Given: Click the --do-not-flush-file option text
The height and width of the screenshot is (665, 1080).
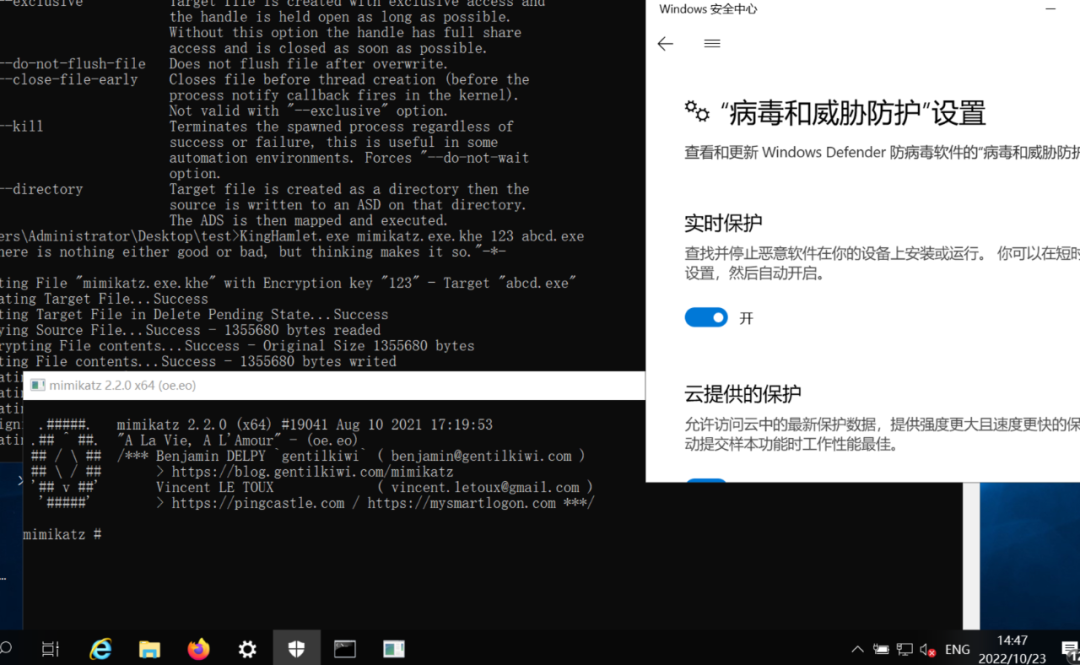Looking at the screenshot, I should tap(73, 64).
